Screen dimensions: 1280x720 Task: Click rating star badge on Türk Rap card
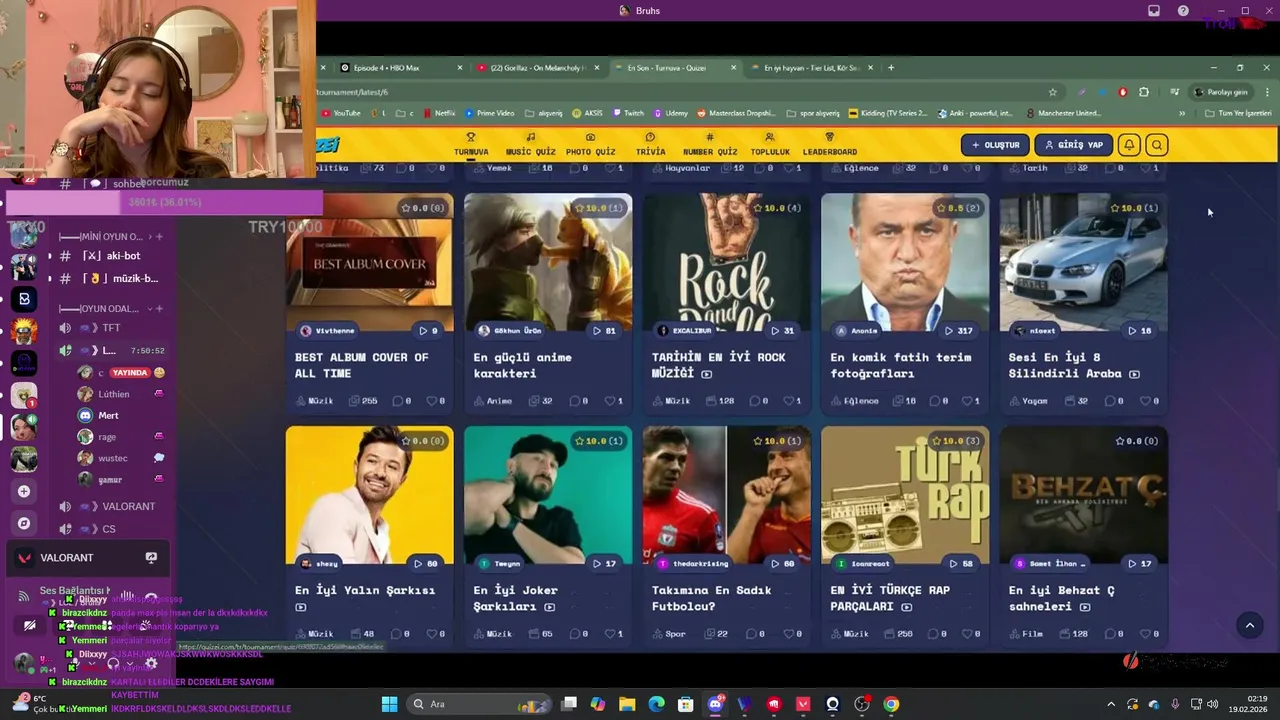[958, 441]
